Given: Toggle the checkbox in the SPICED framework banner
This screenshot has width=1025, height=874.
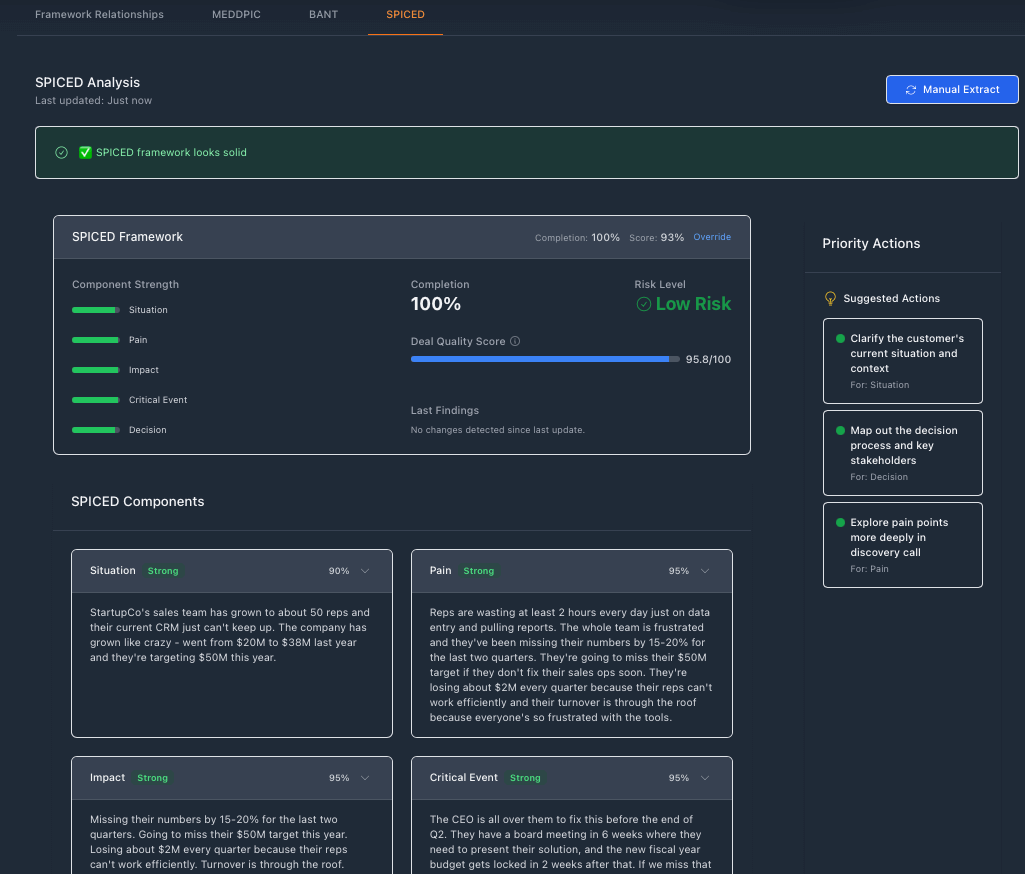Looking at the screenshot, I should [x=85, y=152].
